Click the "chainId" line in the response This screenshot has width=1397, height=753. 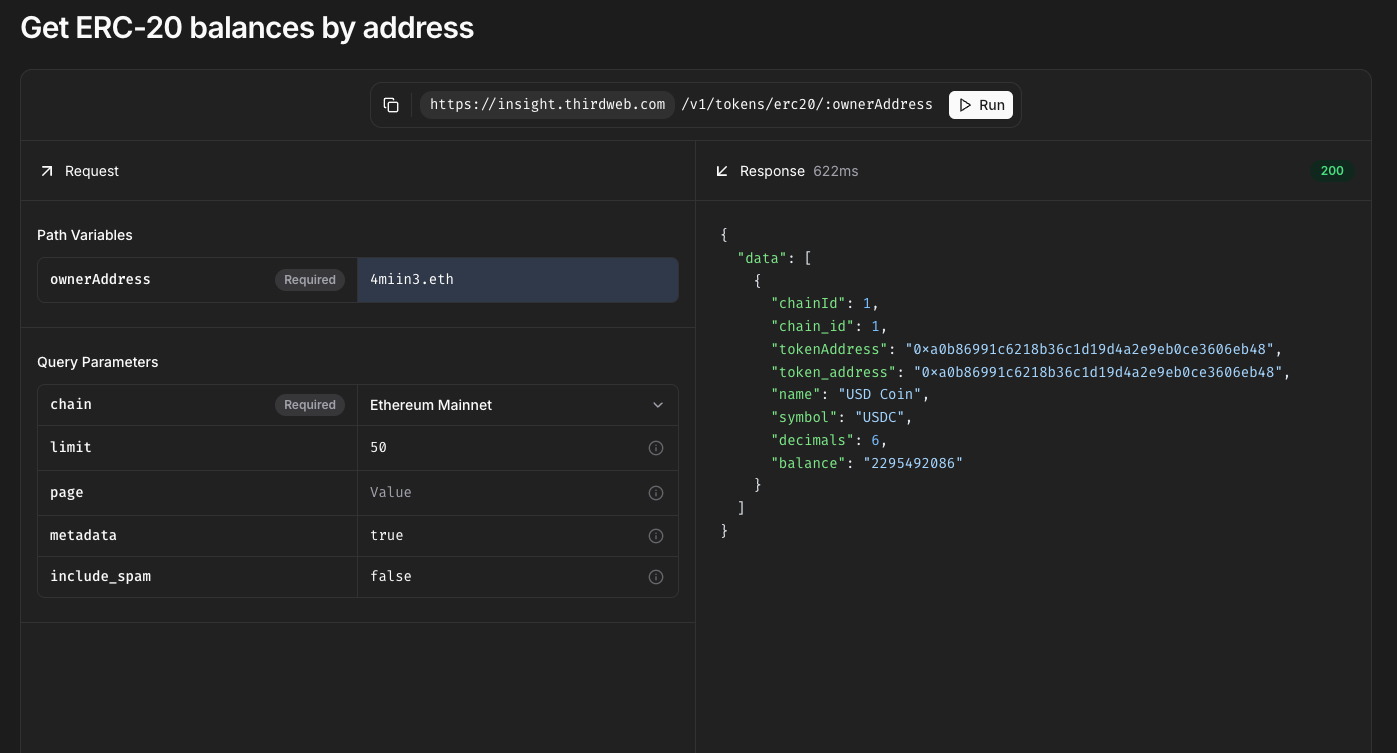click(x=825, y=303)
